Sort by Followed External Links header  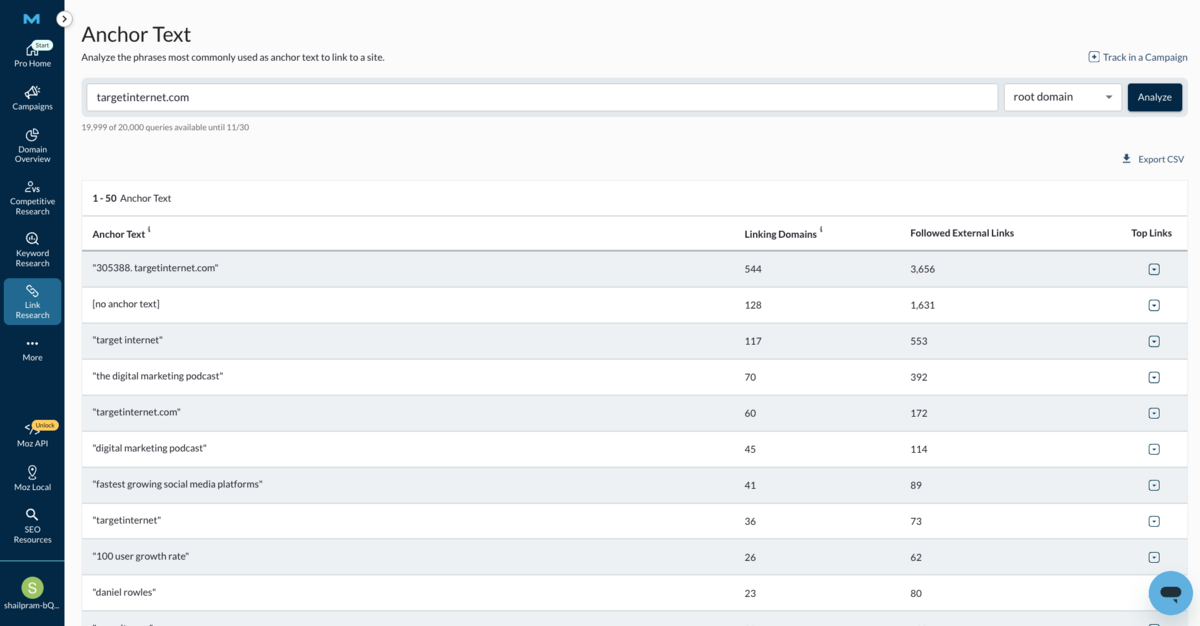(x=962, y=233)
